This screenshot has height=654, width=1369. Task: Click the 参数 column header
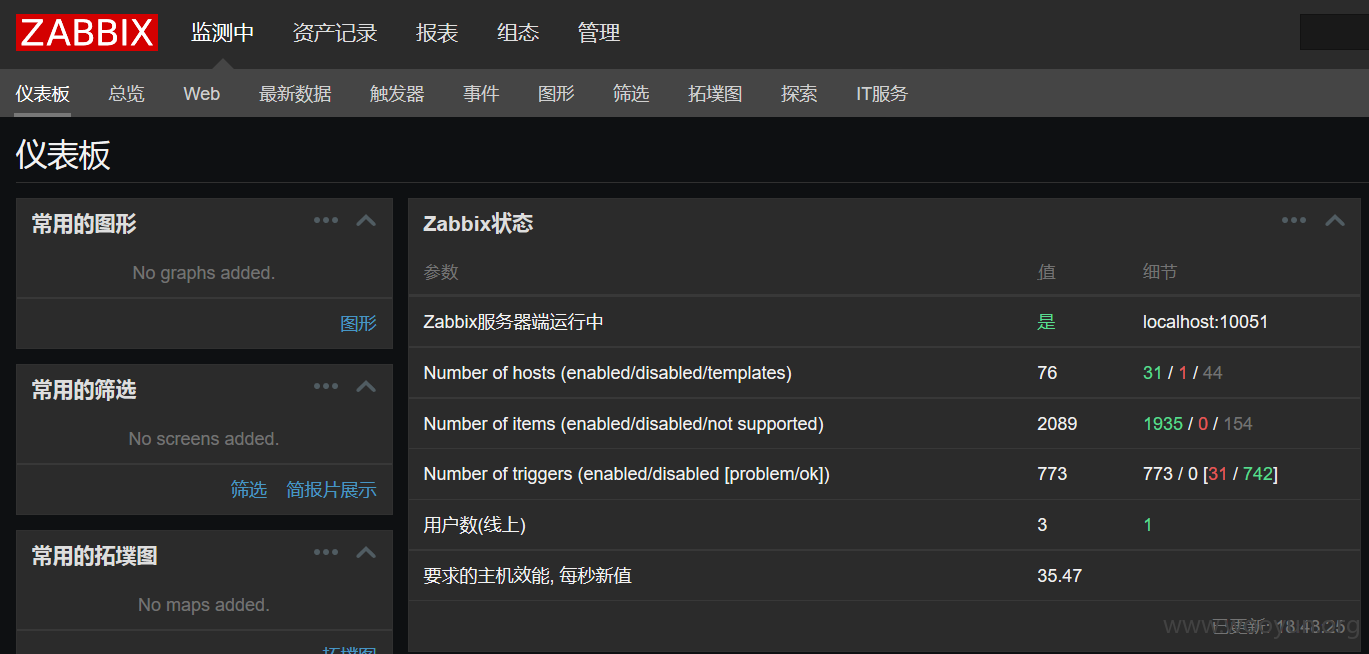pyautogui.click(x=441, y=272)
